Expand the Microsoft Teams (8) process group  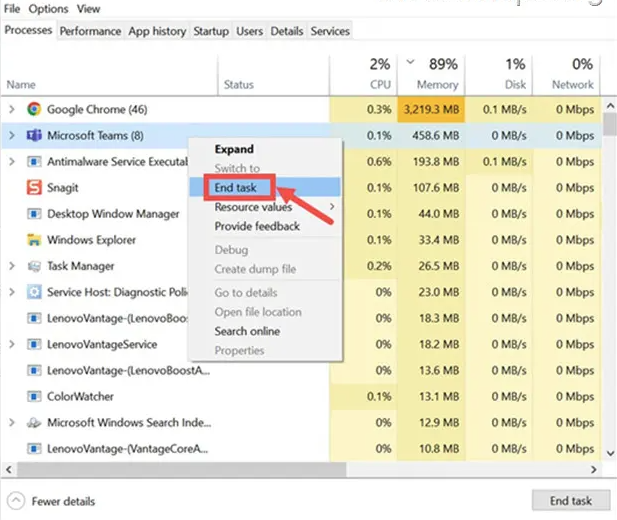click(12, 135)
